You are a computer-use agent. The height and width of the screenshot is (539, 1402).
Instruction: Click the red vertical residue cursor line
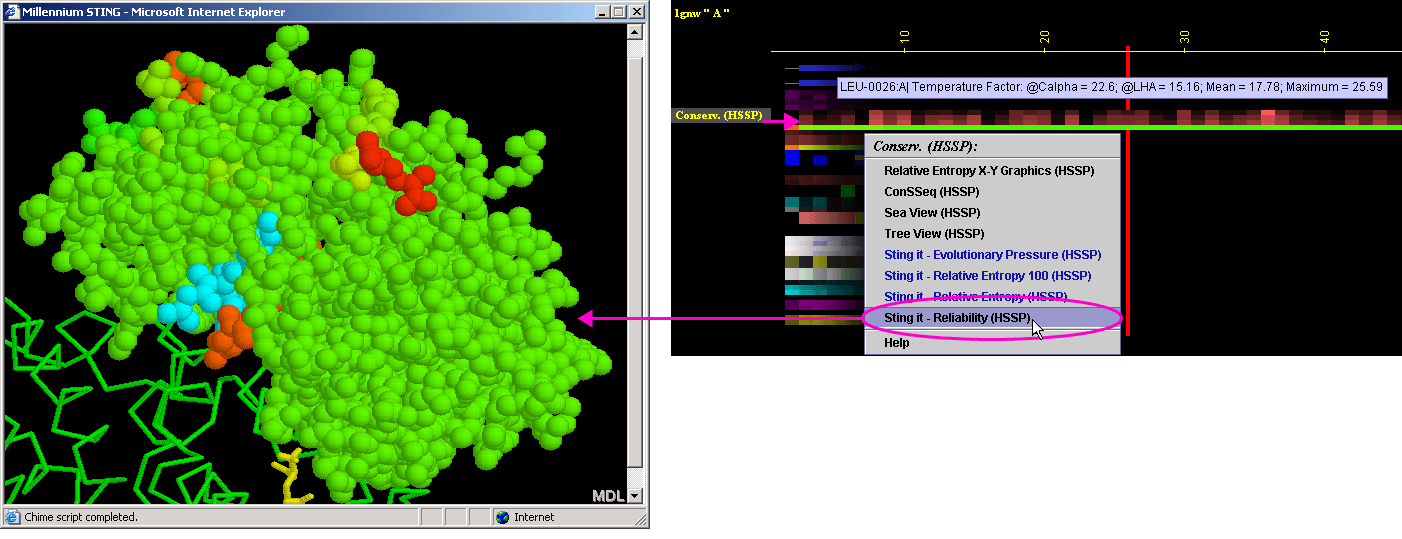[1128, 190]
